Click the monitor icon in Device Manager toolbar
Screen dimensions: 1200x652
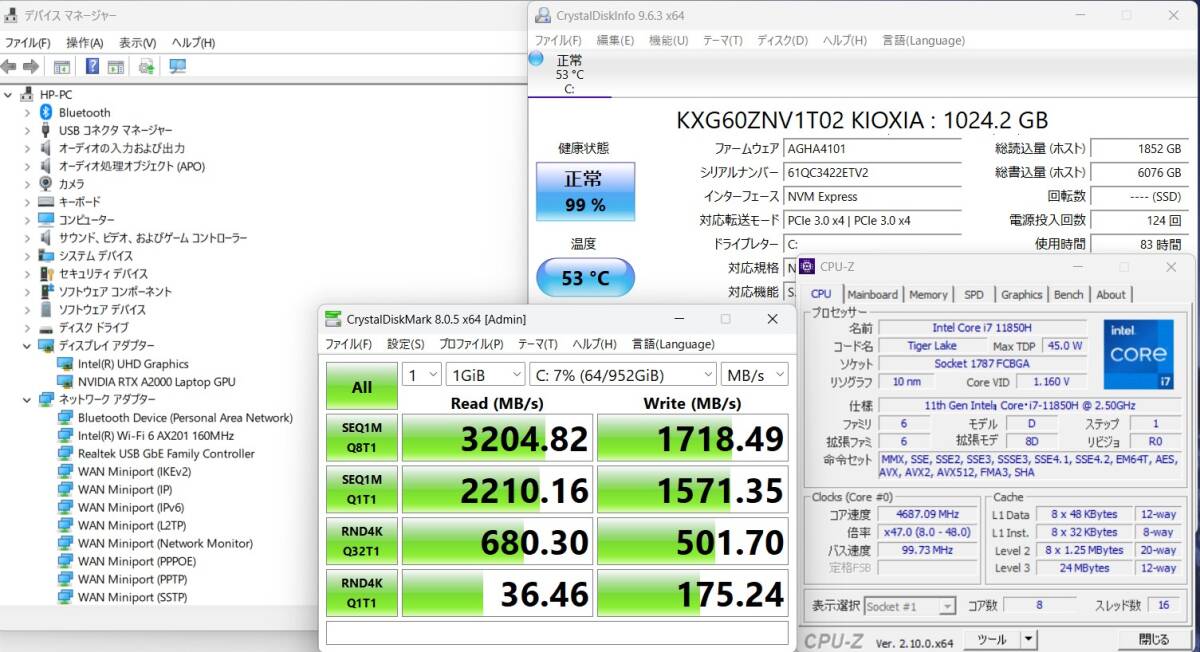178,66
